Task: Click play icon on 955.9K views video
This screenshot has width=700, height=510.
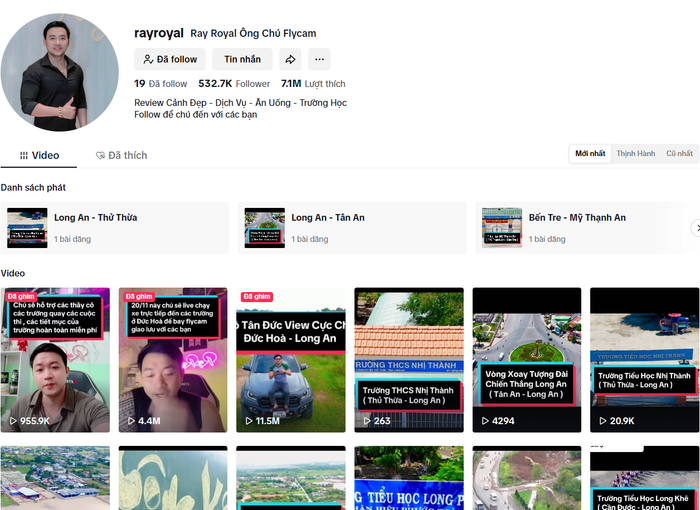Action: coord(13,421)
